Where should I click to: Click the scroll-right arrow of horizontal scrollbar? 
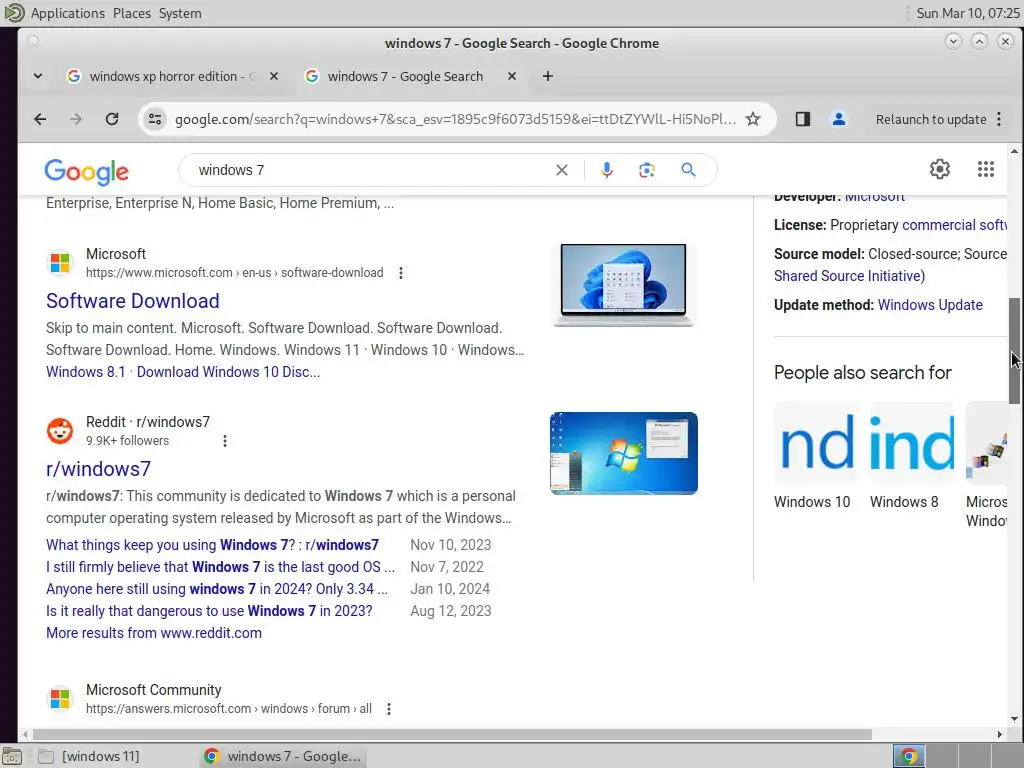point(999,735)
